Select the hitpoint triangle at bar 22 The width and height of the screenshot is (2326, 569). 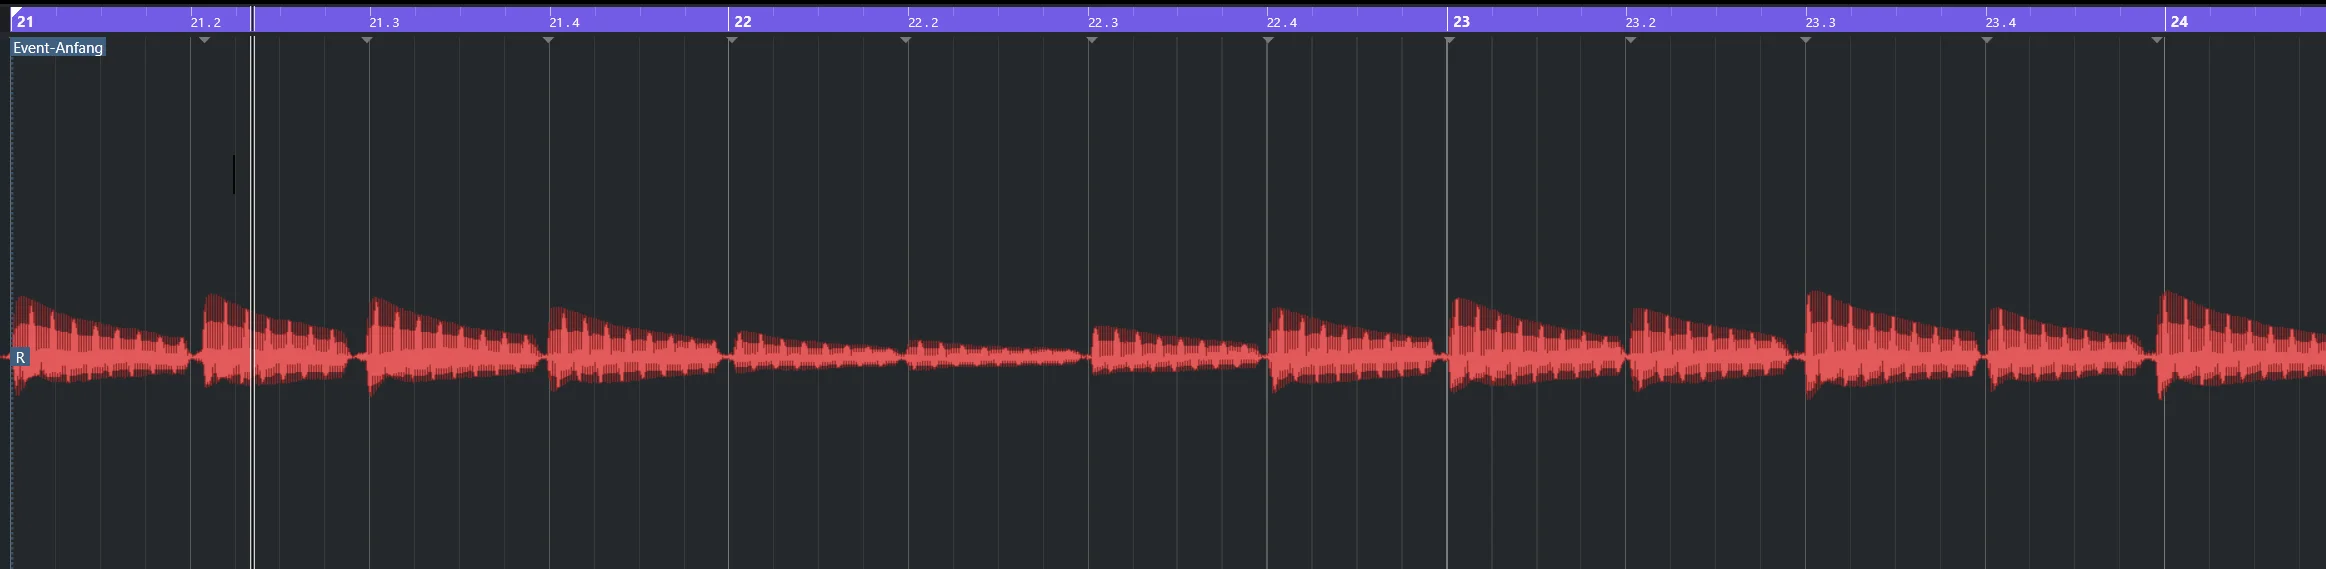click(x=732, y=40)
